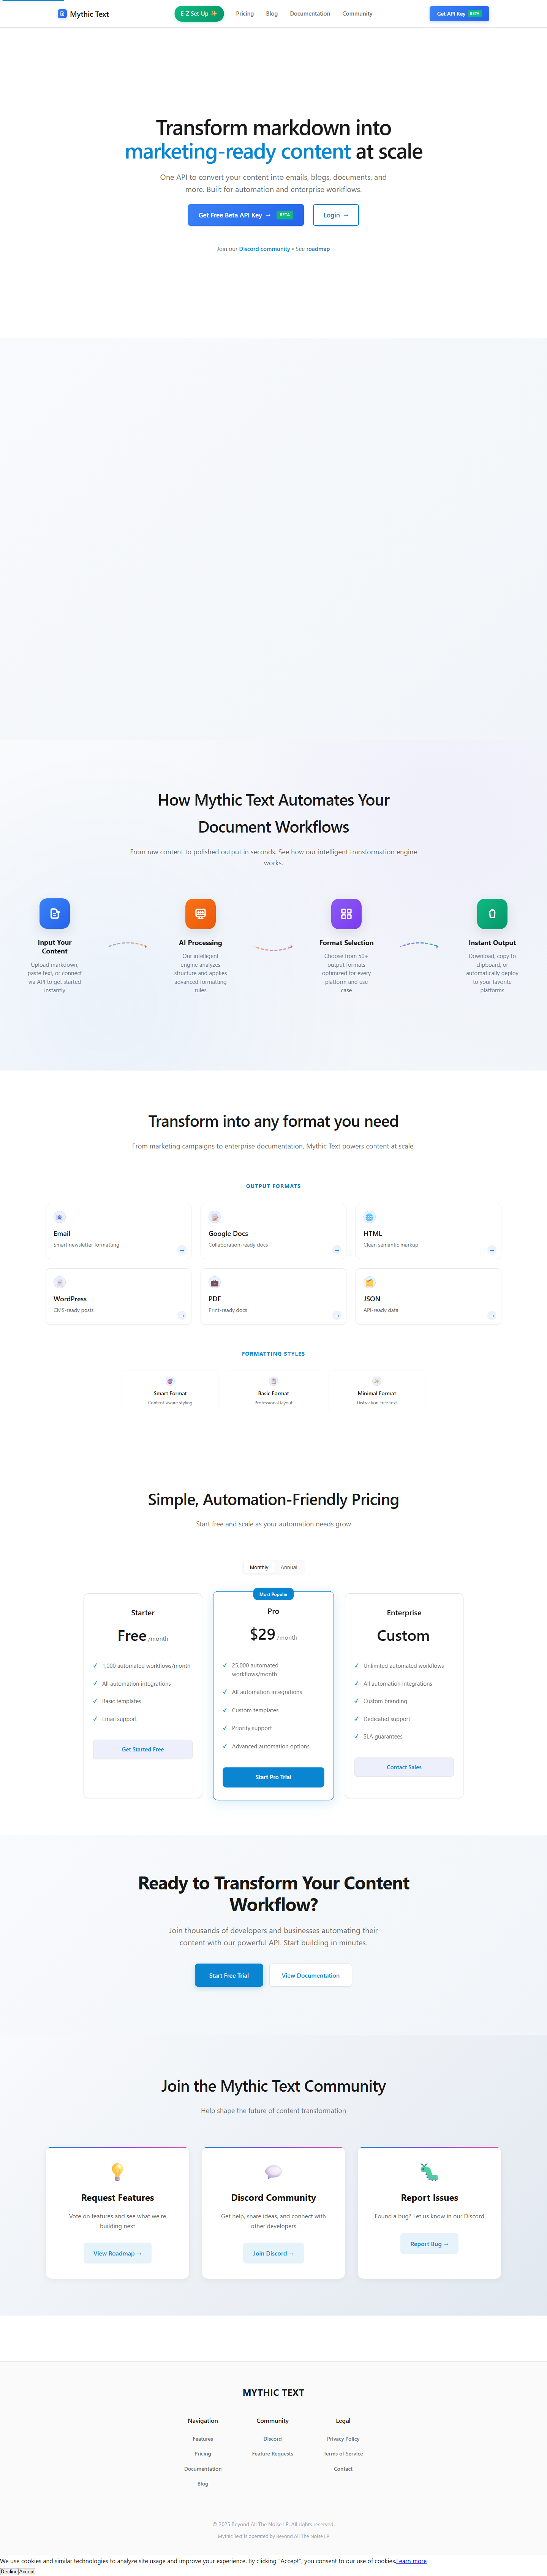547x2576 pixels.
Task: Click the AI Processing workflow icon
Action: [200, 913]
